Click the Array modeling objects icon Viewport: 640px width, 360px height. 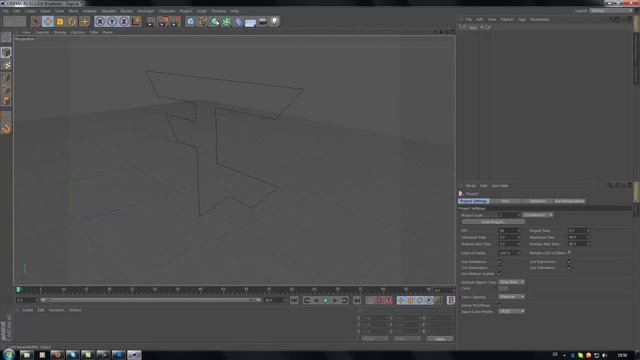[226, 21]
